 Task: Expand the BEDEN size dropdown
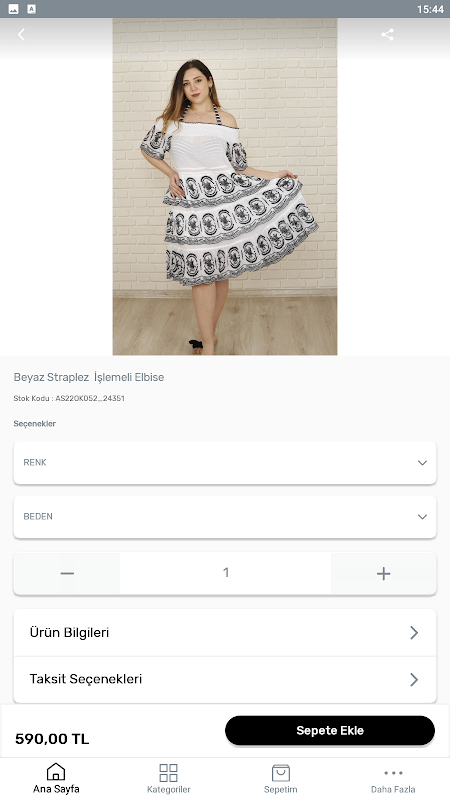click(225, 517)
